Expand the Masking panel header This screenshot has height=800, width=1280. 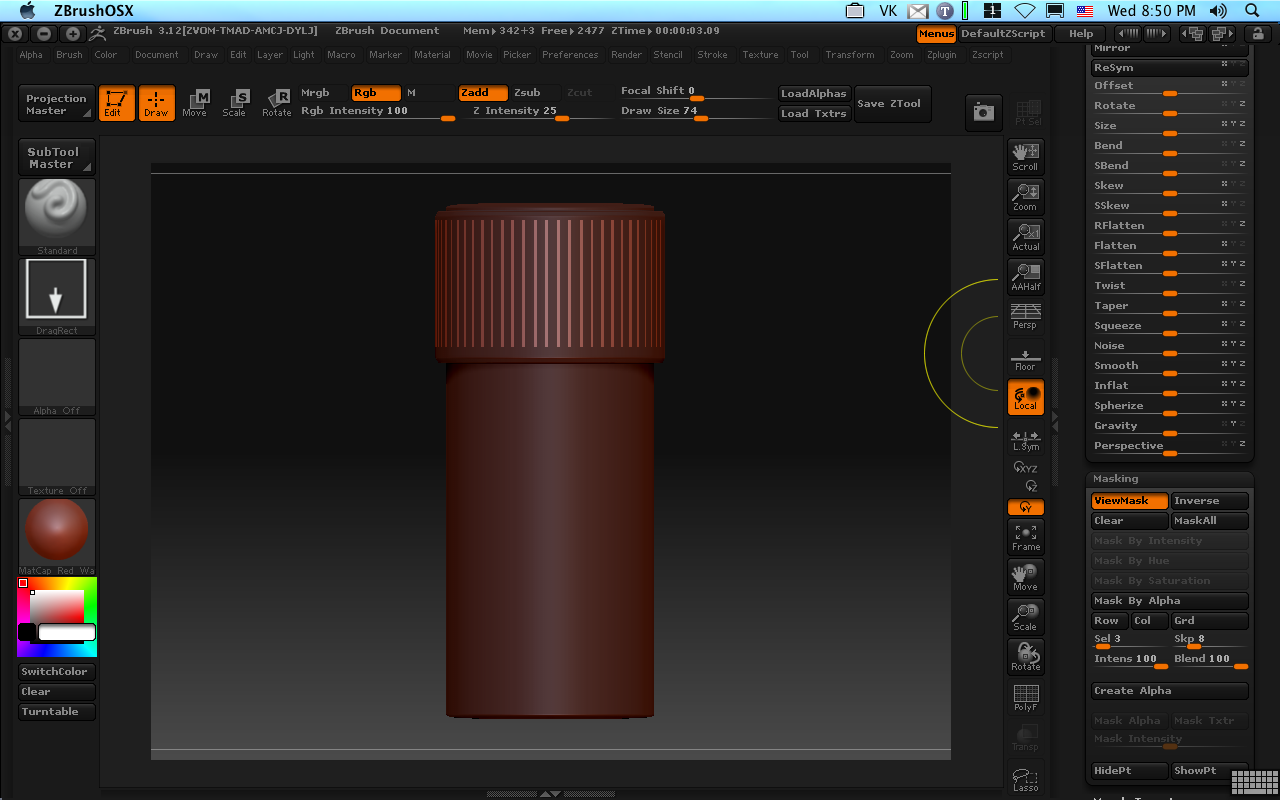click(1115, 479)
